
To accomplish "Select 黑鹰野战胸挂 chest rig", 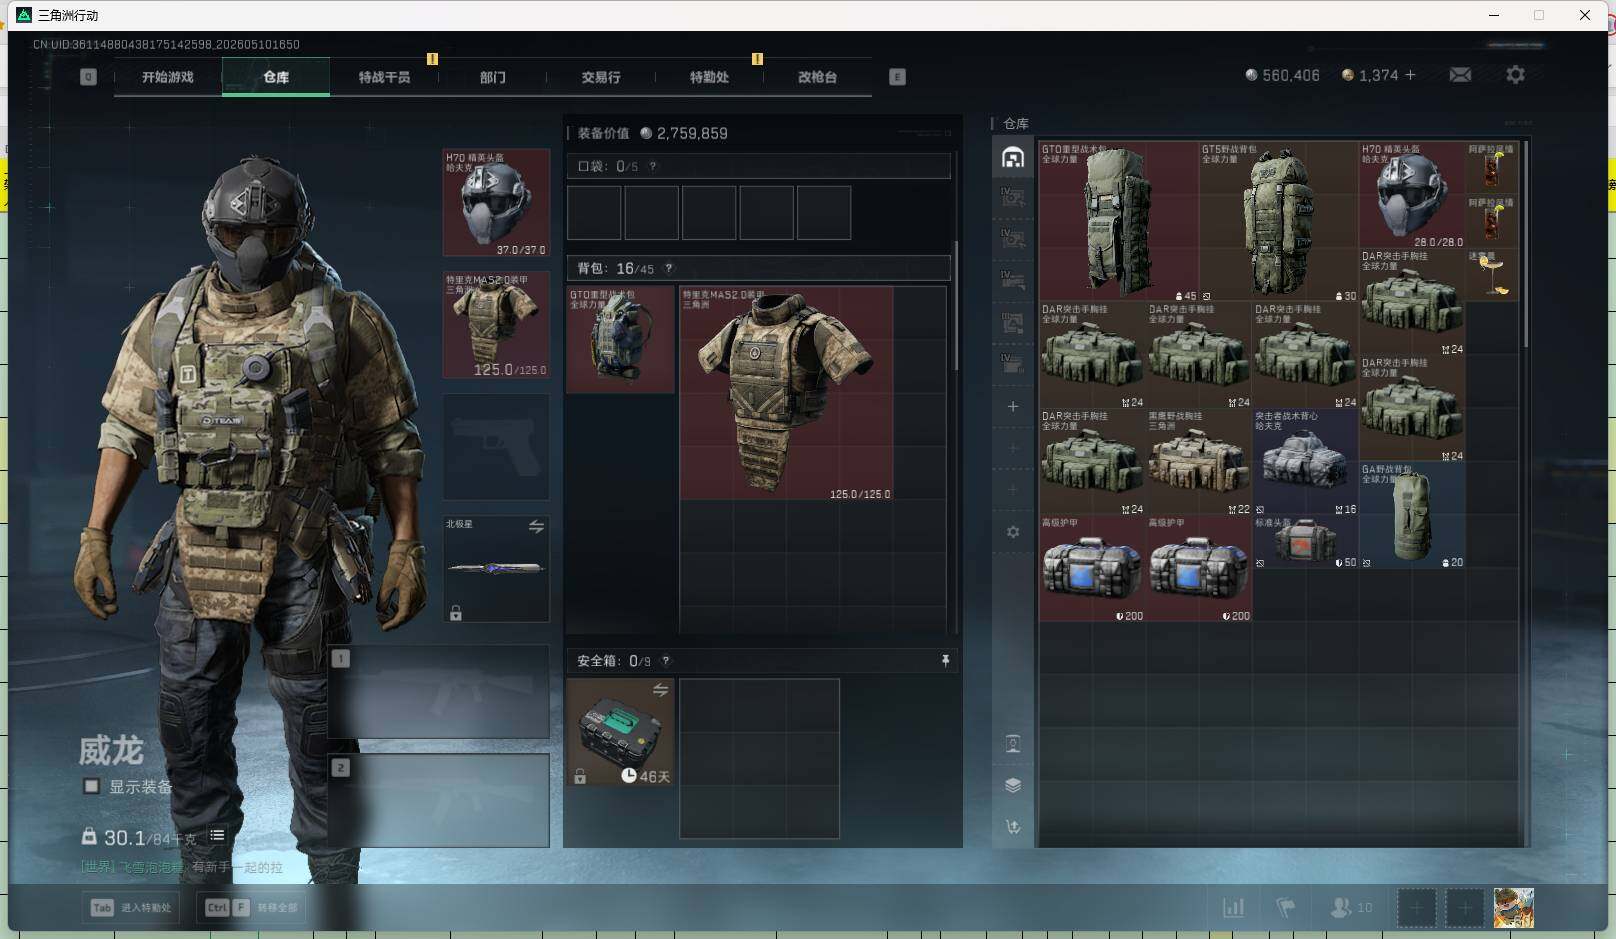I will tap(1198, 461).
